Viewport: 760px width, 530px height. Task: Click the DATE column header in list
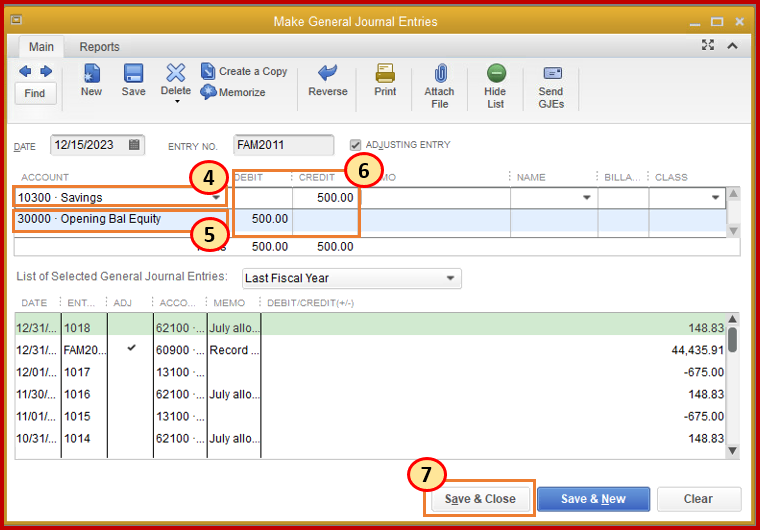click(x=34, y=303)
